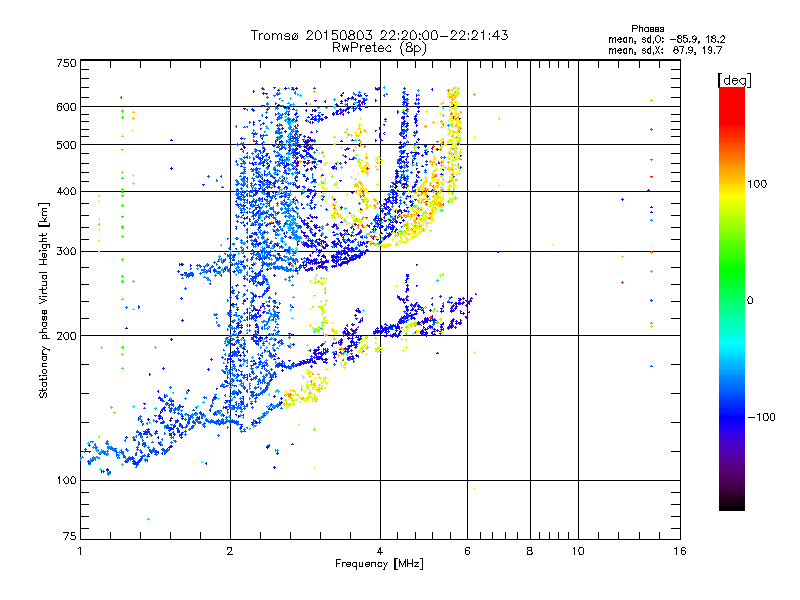Click the plot title 'Tromsø 20150803 22:20:00-22:21:43'
This screenshot has width=800, height=600.
click(380, 35)
